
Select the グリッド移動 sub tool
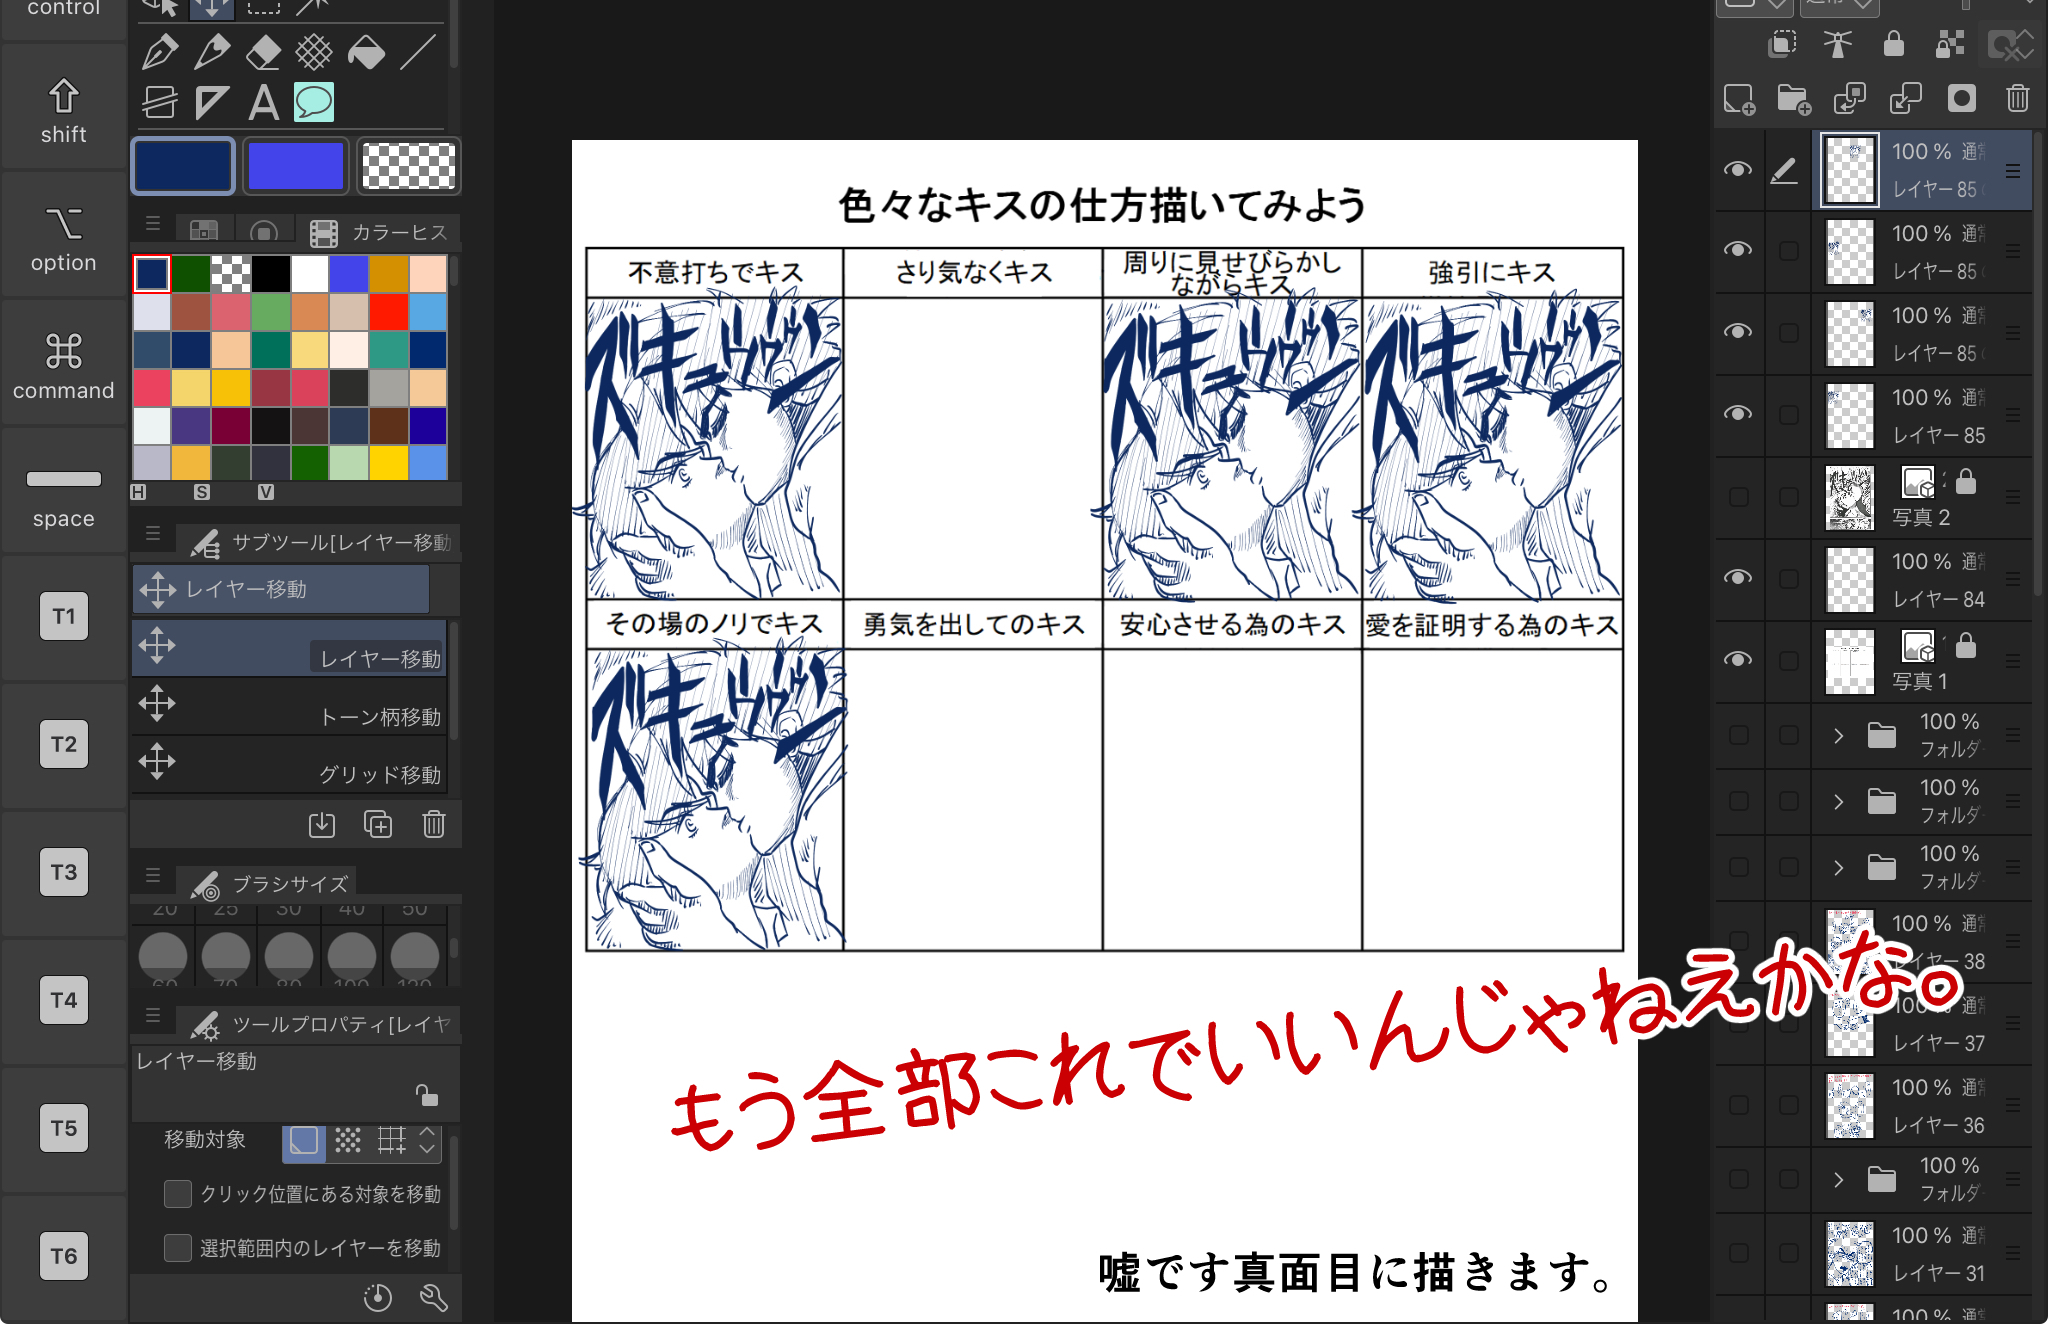coord(290,765)
